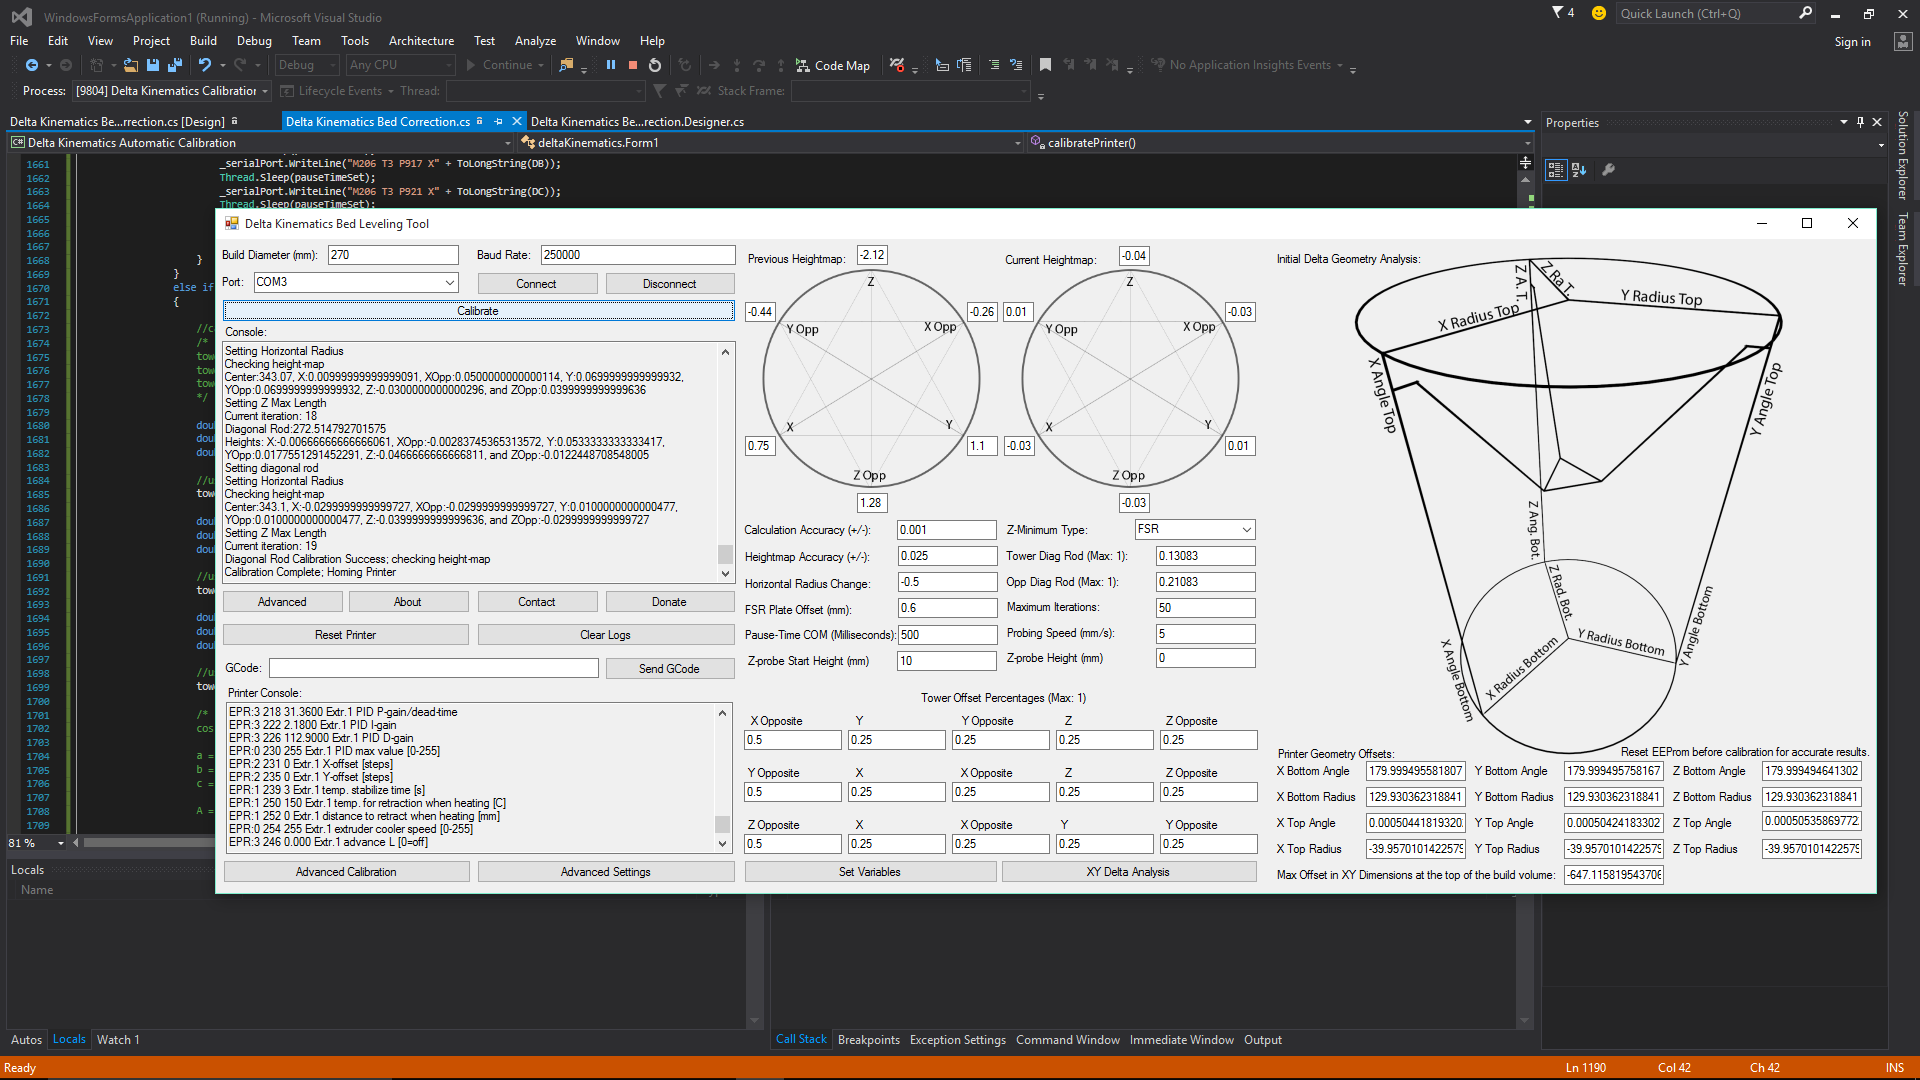Viewport: 1920px width, 1080px height.
Task: Click the smiley feedback icon
Action: click(1598, 13)
